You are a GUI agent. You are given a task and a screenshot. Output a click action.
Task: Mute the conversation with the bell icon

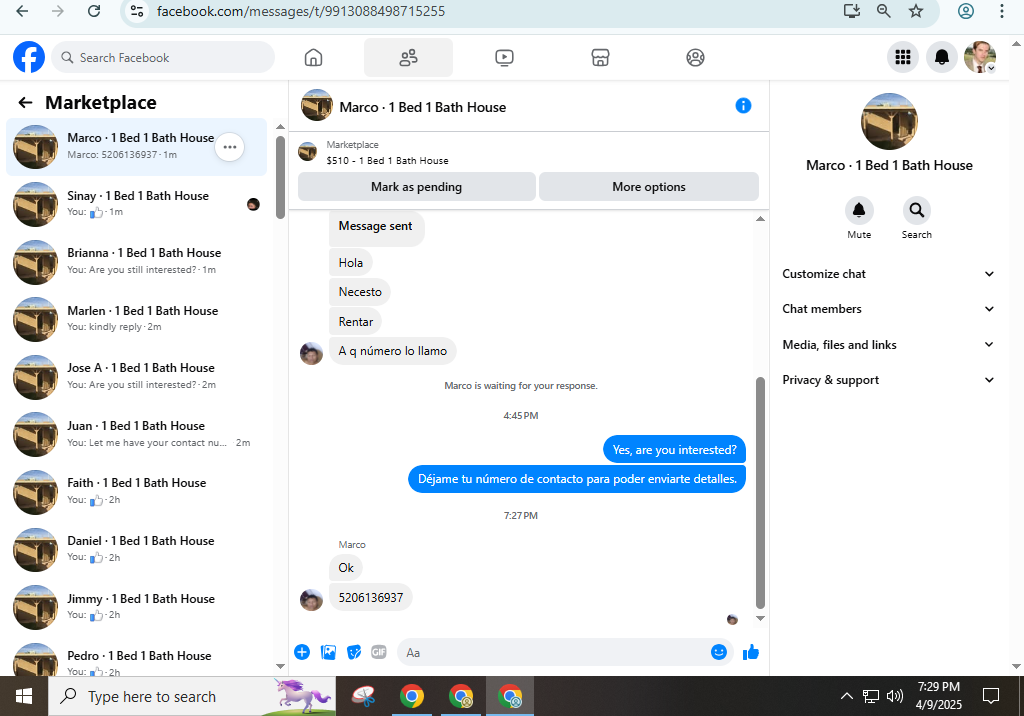859,210
